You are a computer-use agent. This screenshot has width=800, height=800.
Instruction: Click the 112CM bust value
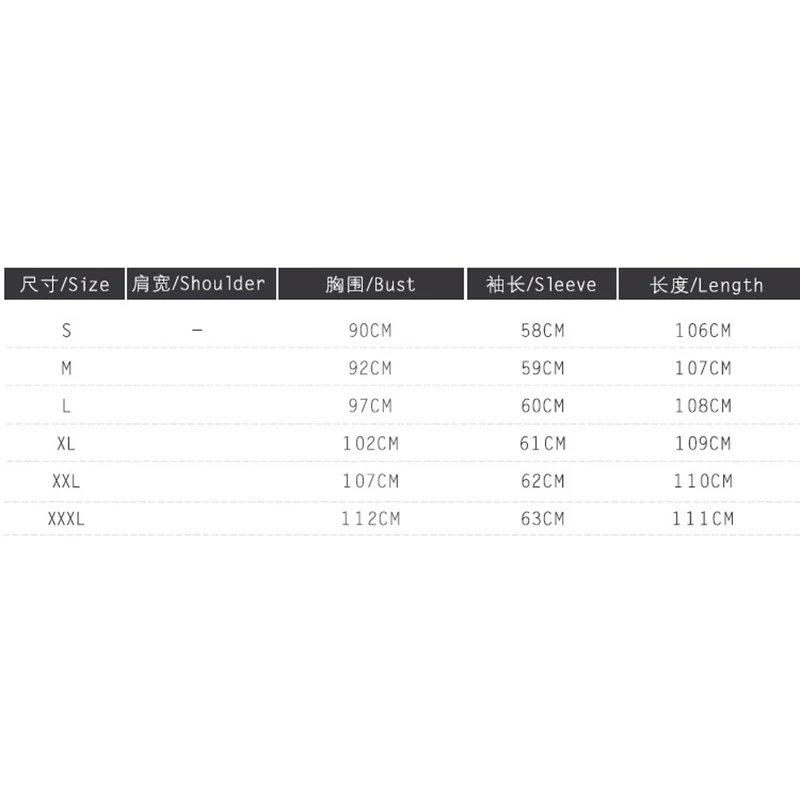tap(370, 519)
